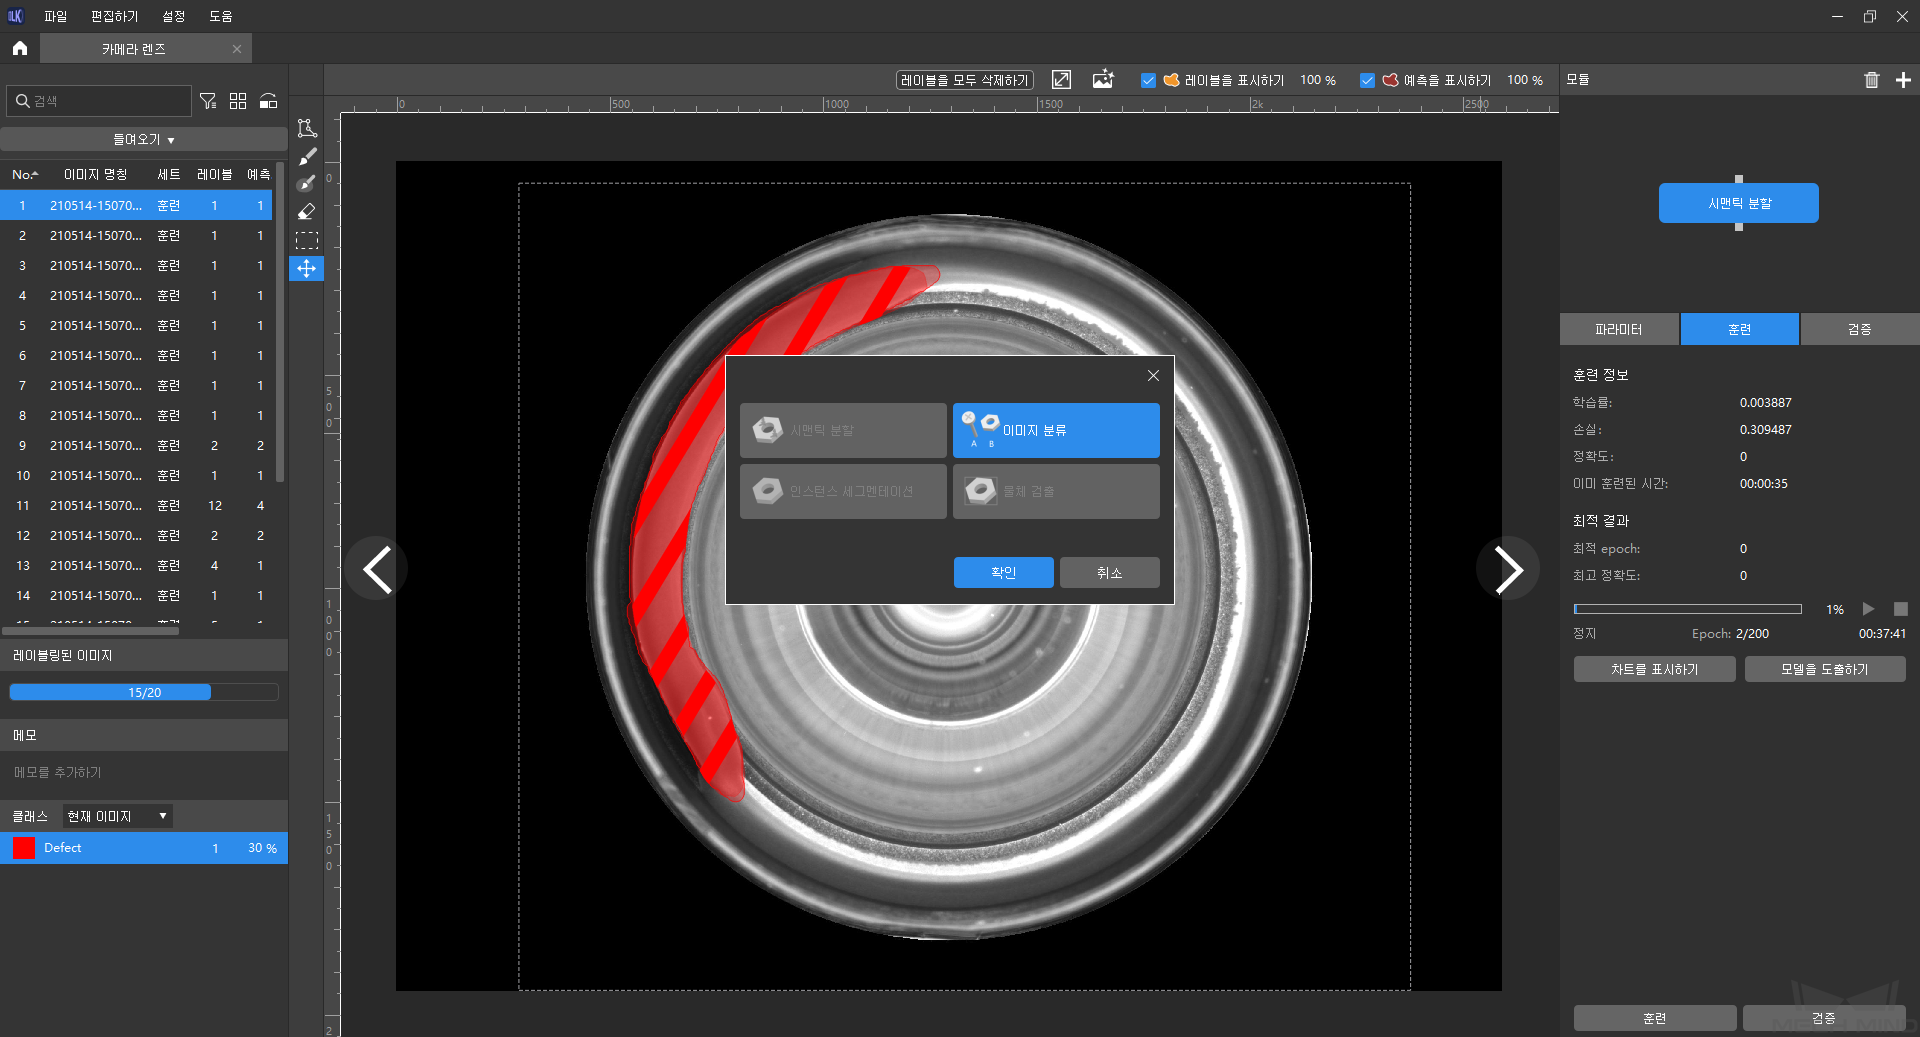Select image row number 9
The height and width of the screenshot is (1037, 1920).
point(136,445)
